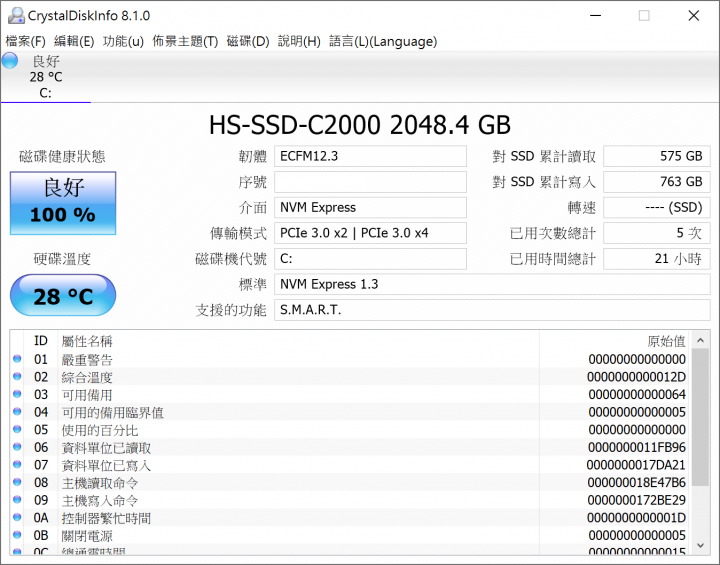Click the status dot for row 0B
Screen dimensions: 720x565
tap(17, 535)
